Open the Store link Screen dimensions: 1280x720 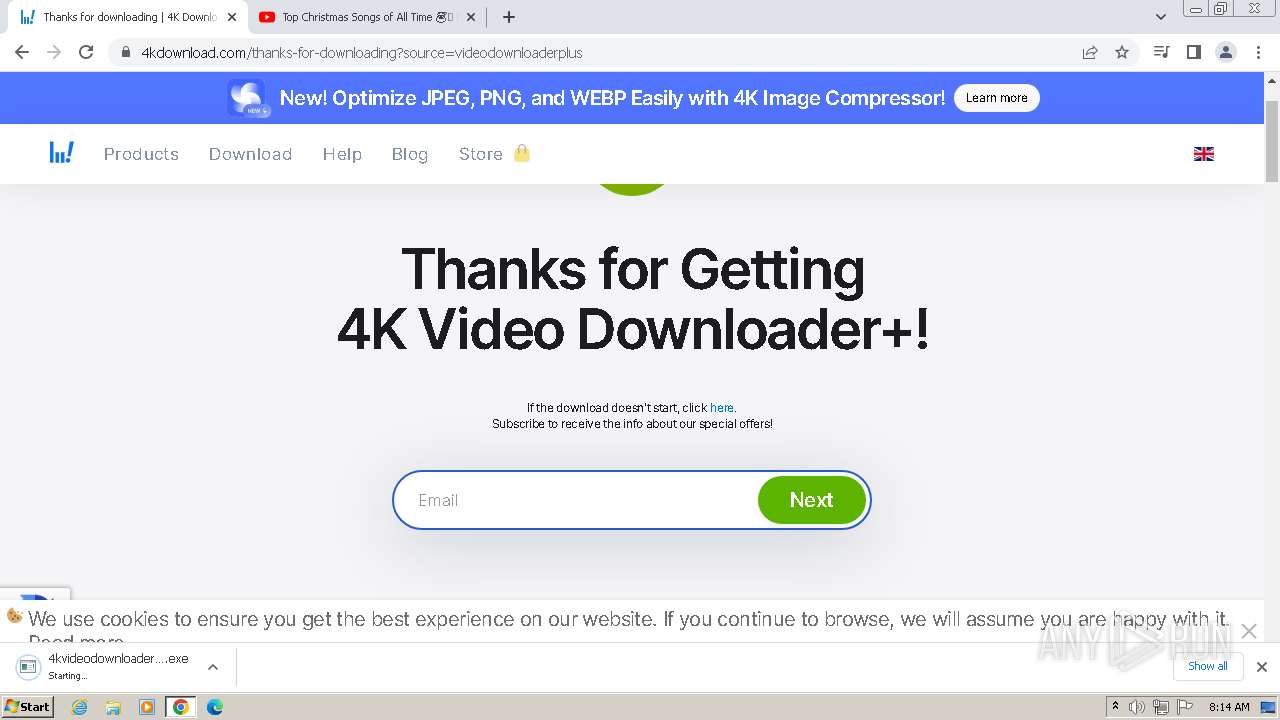point(481,154)
